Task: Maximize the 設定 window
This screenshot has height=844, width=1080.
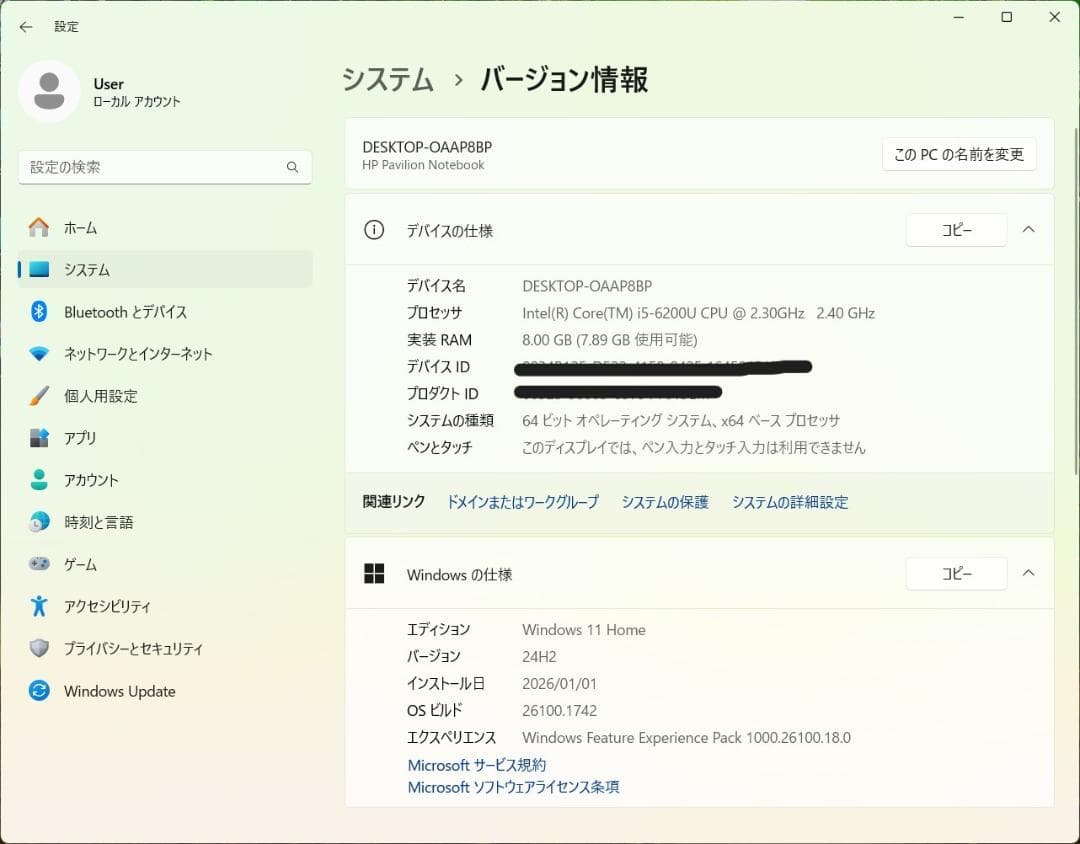Action: pyautogui.click(x=1006, y=17)
